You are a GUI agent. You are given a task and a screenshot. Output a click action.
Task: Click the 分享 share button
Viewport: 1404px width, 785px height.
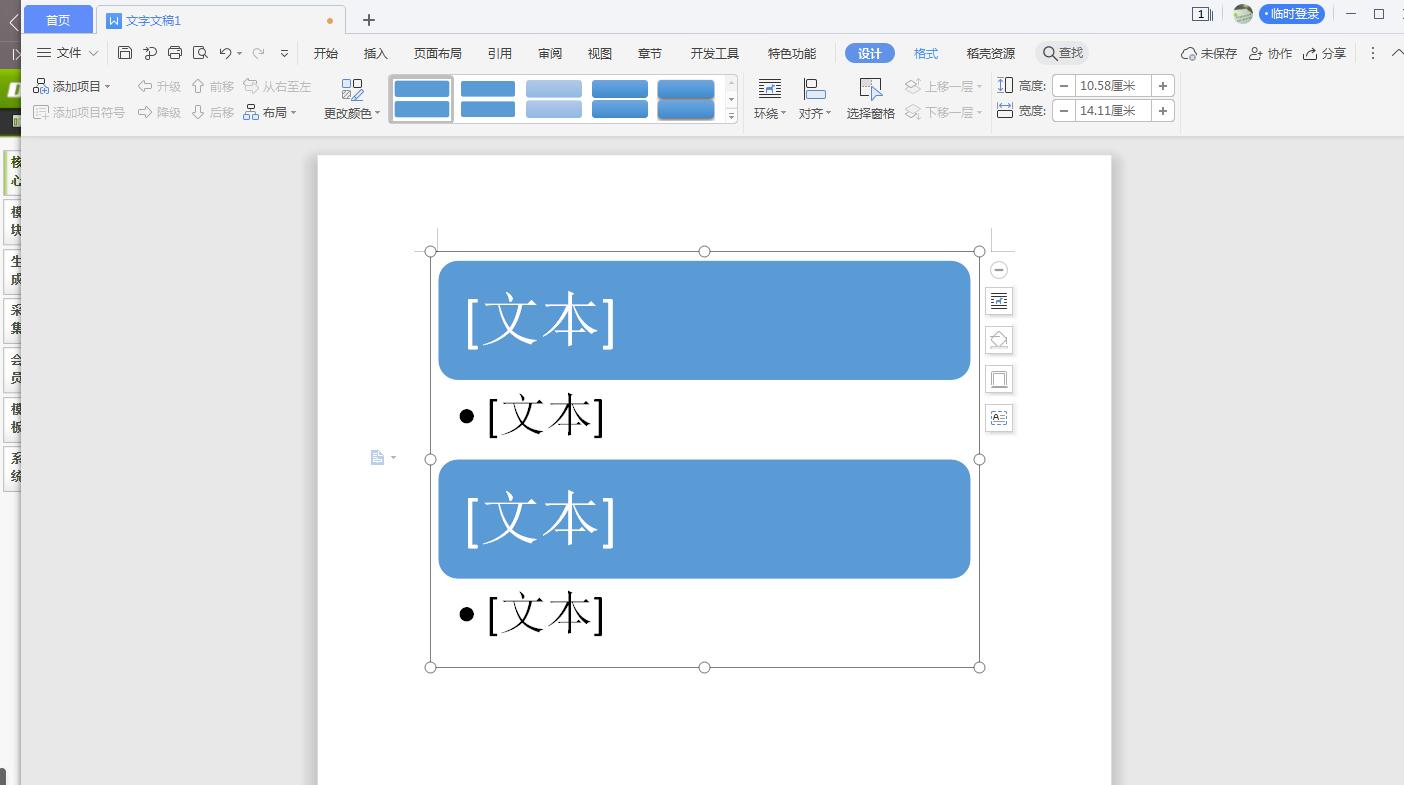click(x=1324, y=54)
